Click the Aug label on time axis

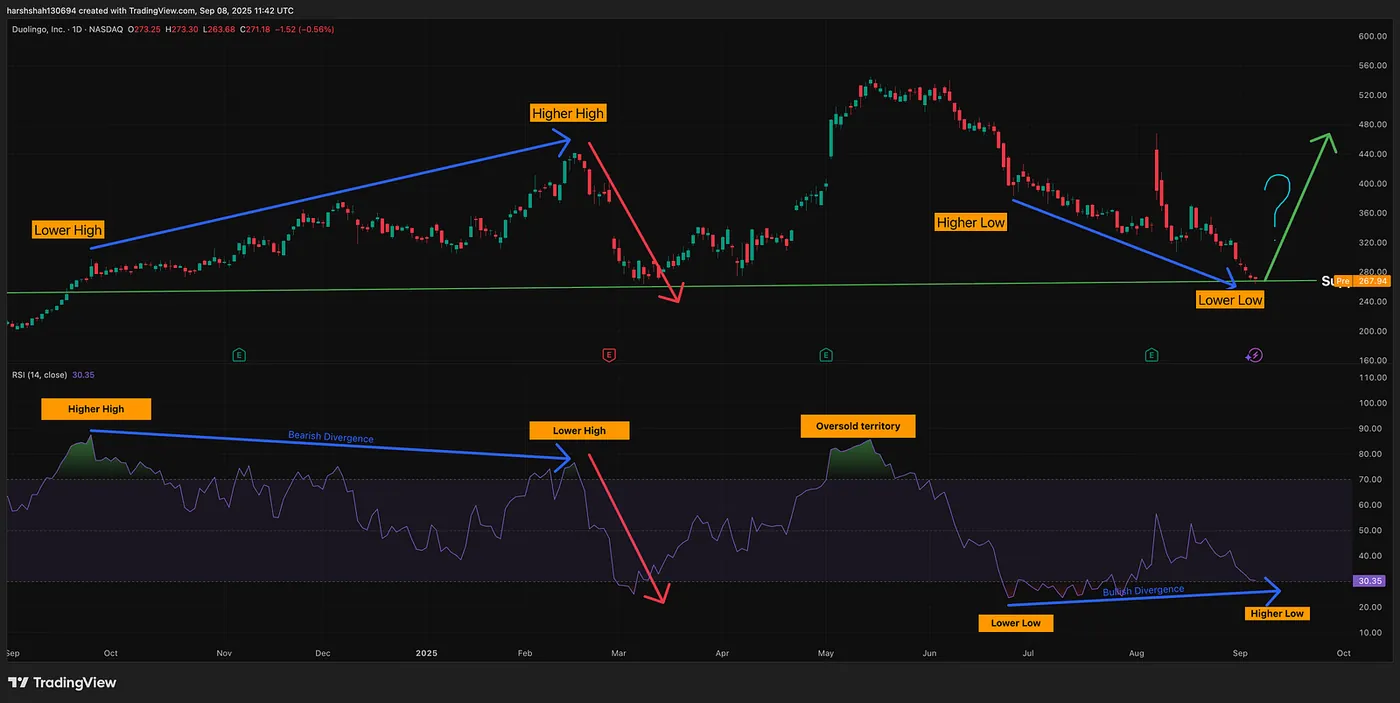[1136, 653]
